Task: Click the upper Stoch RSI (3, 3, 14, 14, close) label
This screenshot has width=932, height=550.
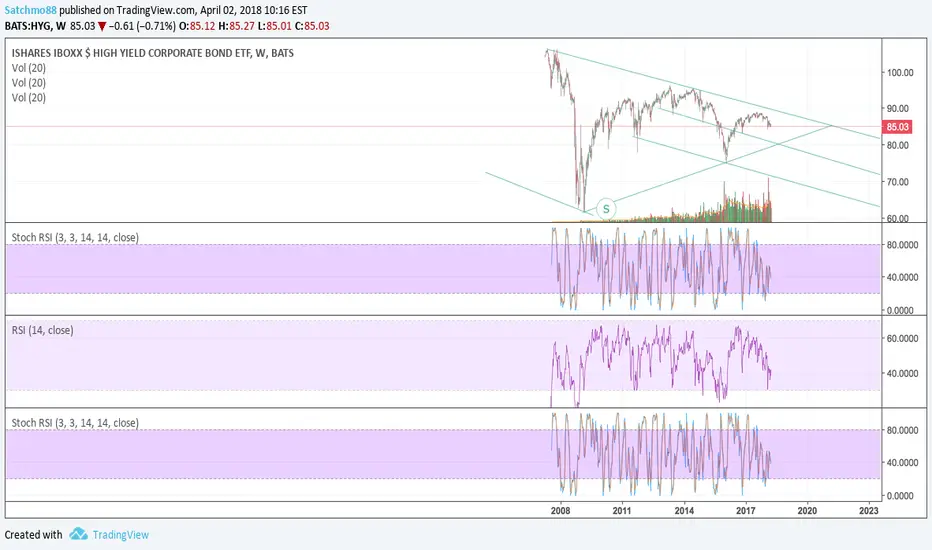Action: [x=75, y=237]
